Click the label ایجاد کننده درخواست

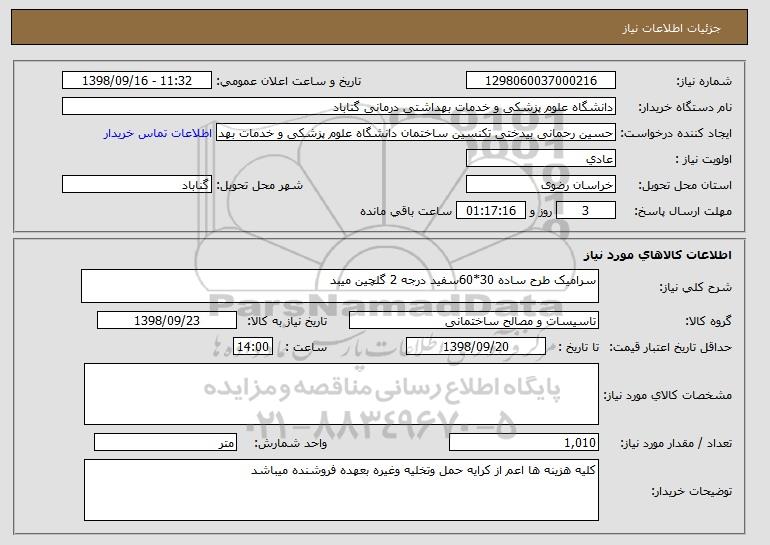click(x=676, y=133)
